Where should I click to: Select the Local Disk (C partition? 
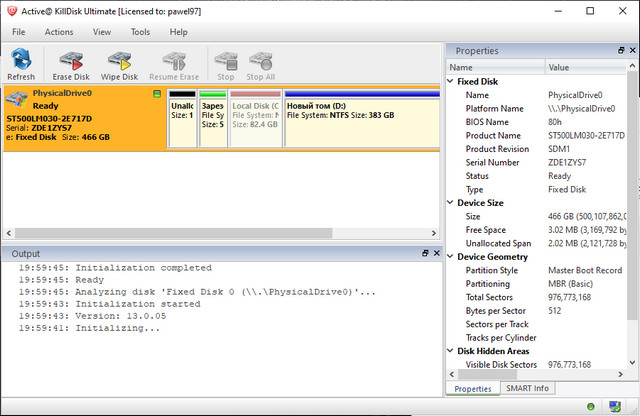tap(256, 118)
